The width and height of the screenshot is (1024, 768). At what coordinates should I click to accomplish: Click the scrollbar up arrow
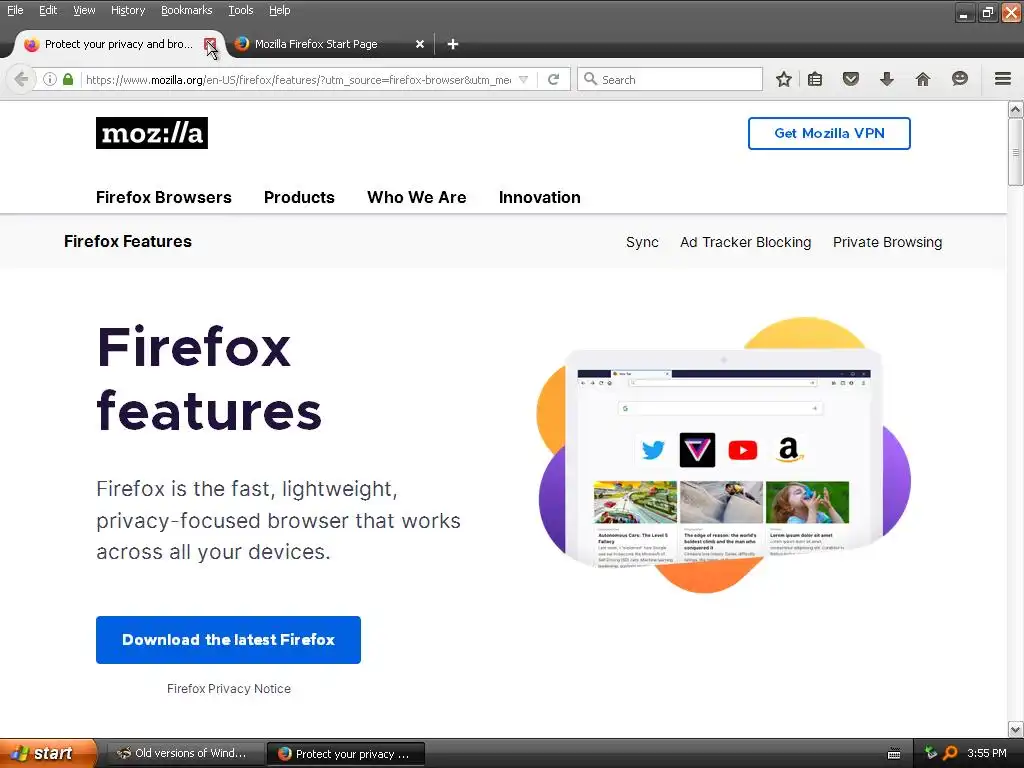pyautogui.click(x=1016, y=109)
